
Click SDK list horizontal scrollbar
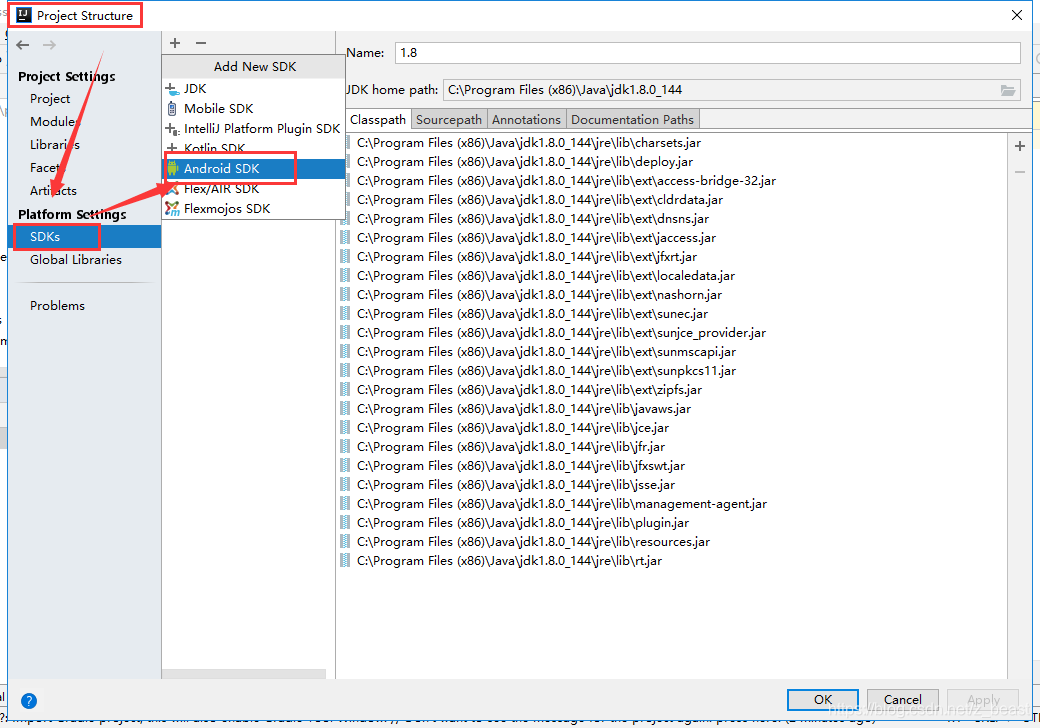(244, 674)
